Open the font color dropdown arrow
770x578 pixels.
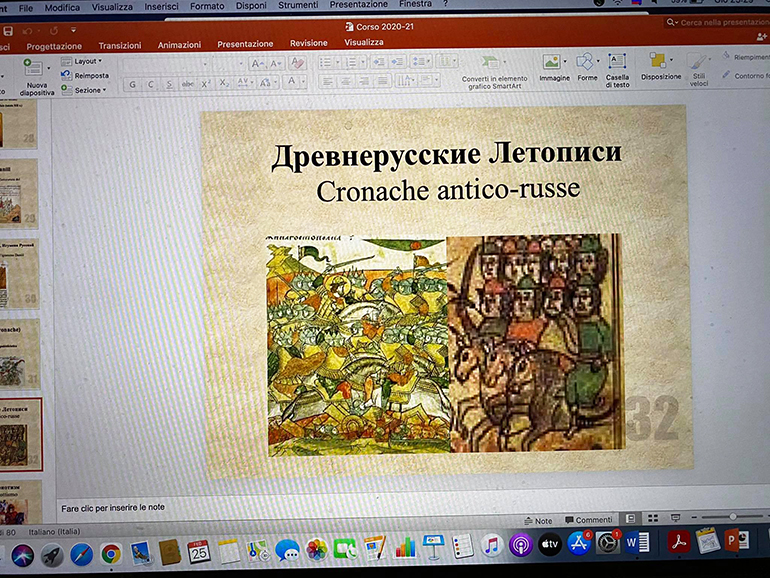tap(303, 82)
